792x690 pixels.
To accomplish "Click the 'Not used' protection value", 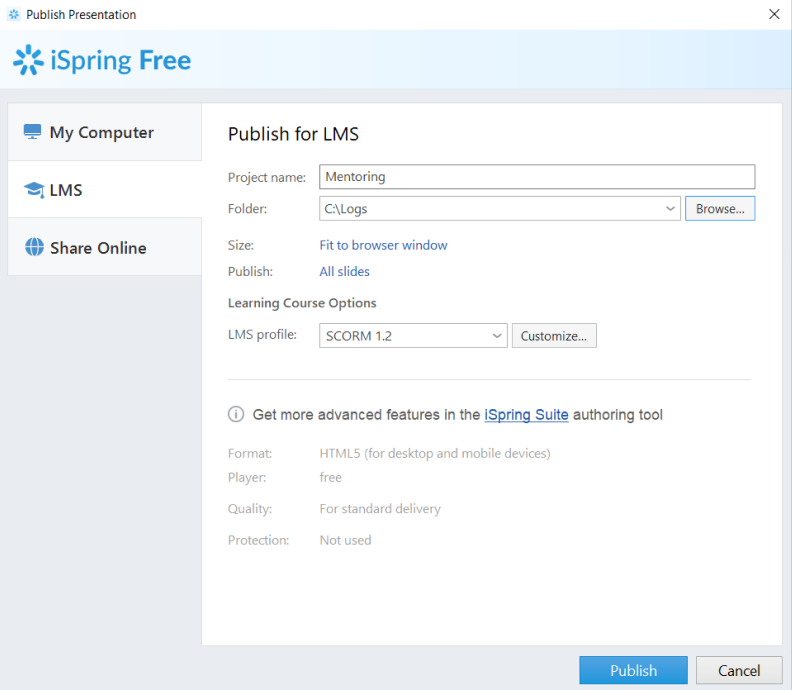I will [x=345, y=540].
